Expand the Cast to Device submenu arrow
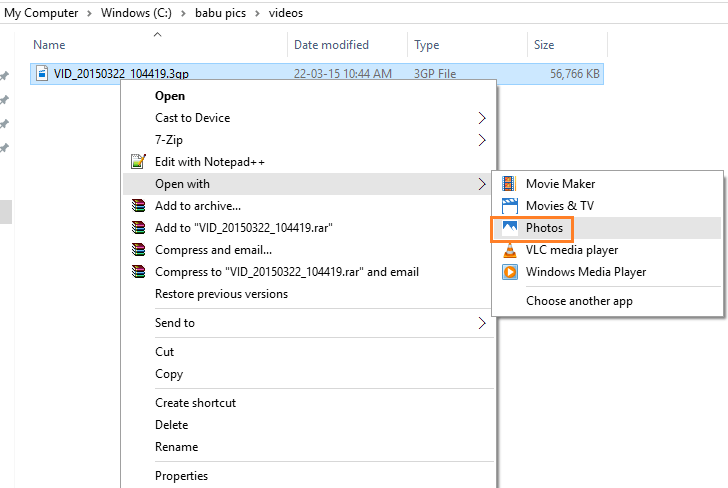 tap(482, 118)
